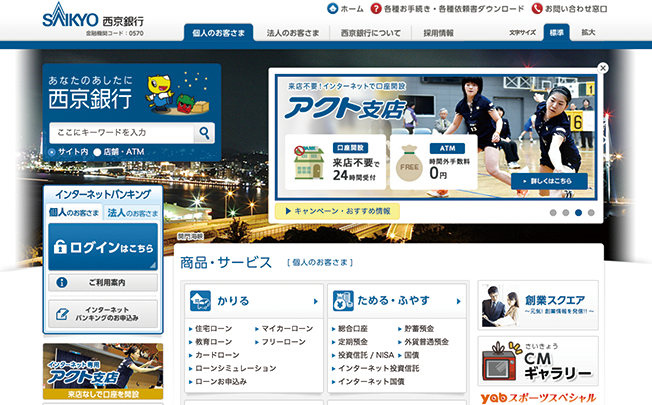This screenshot has width=652, height=405.
Task: Open フリーローン link
Action: 283,342
